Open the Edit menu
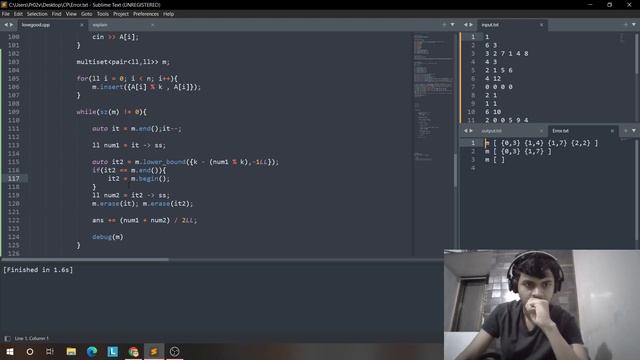Image resolution: width=640 pixels, height=360 pixels. [x=18, y=14]
